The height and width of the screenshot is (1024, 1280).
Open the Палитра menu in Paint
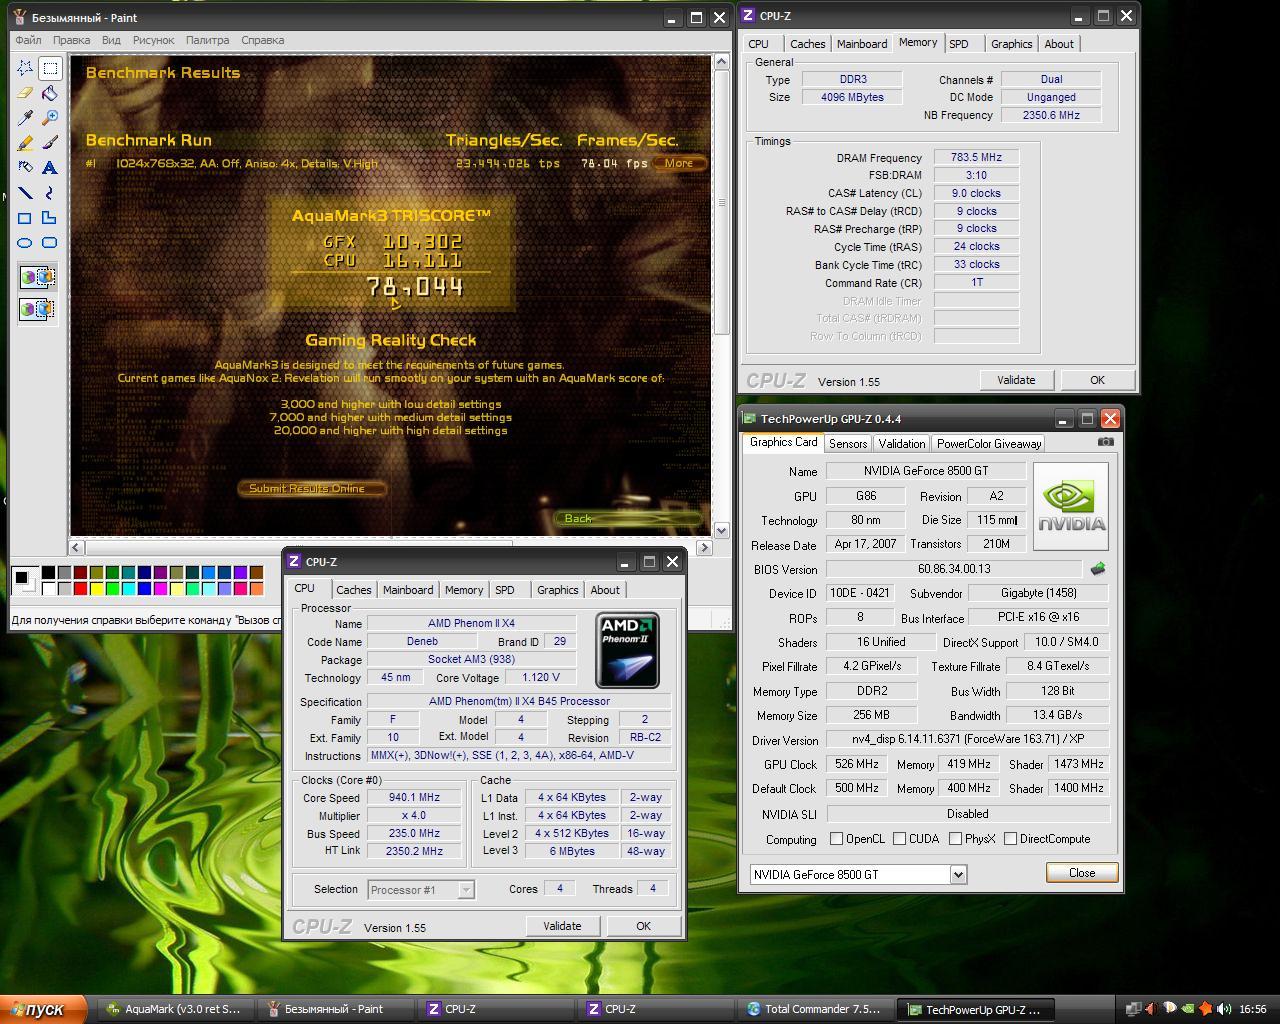[x=207, y=40]
